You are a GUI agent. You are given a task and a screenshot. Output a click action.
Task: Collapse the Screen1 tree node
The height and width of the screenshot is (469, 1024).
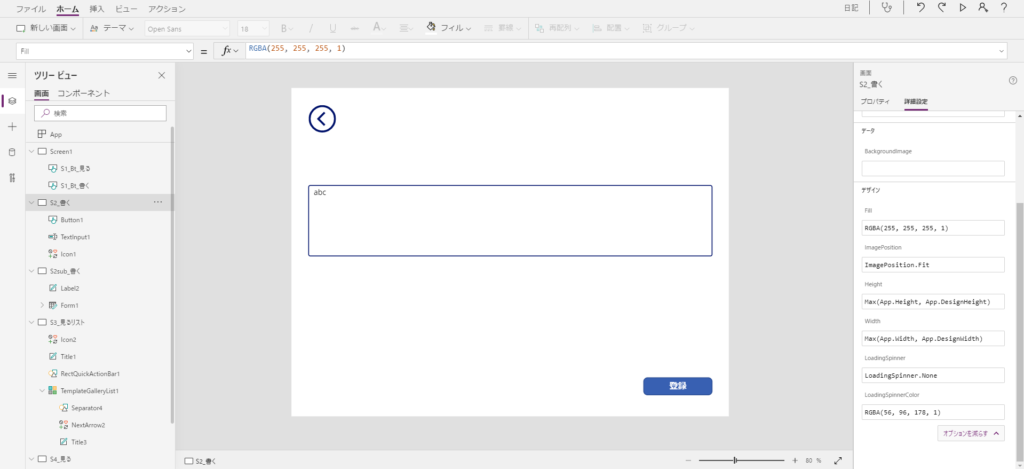click(x=31, y=151)
